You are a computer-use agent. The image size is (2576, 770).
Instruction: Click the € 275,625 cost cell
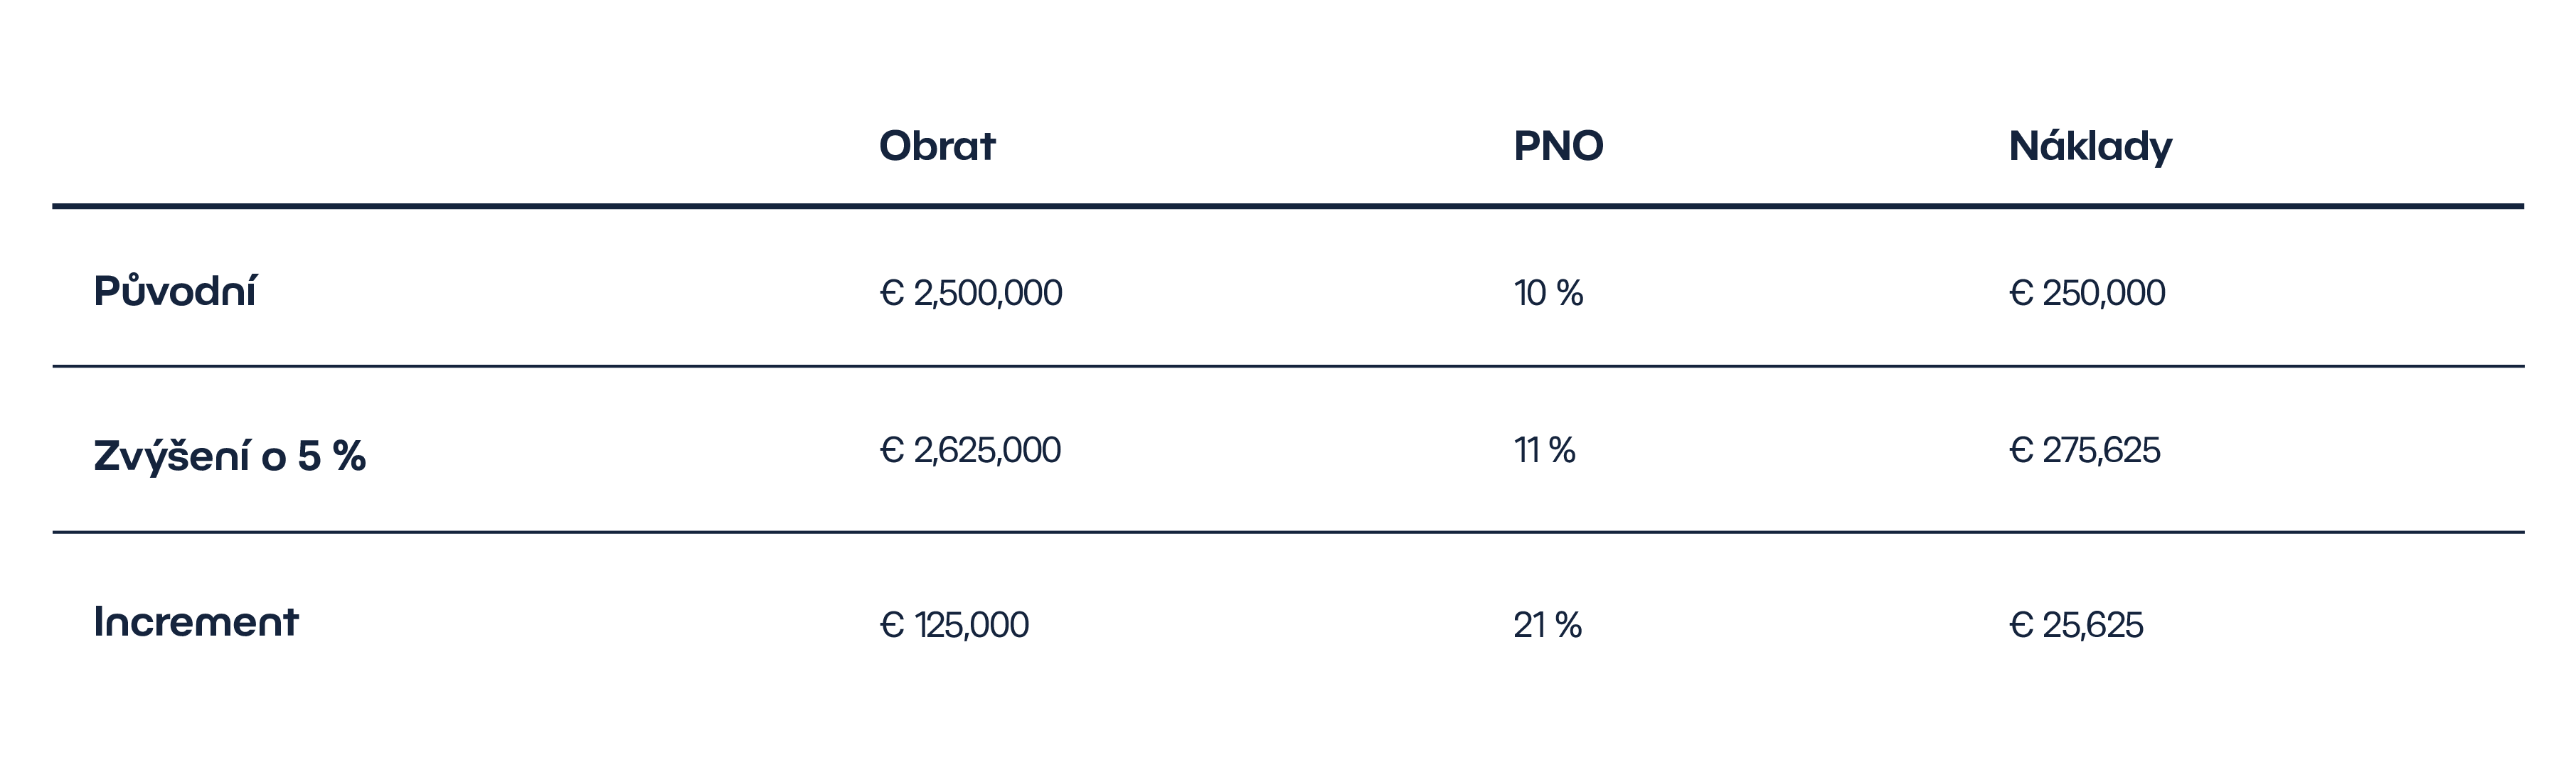tap(2085, 451)
